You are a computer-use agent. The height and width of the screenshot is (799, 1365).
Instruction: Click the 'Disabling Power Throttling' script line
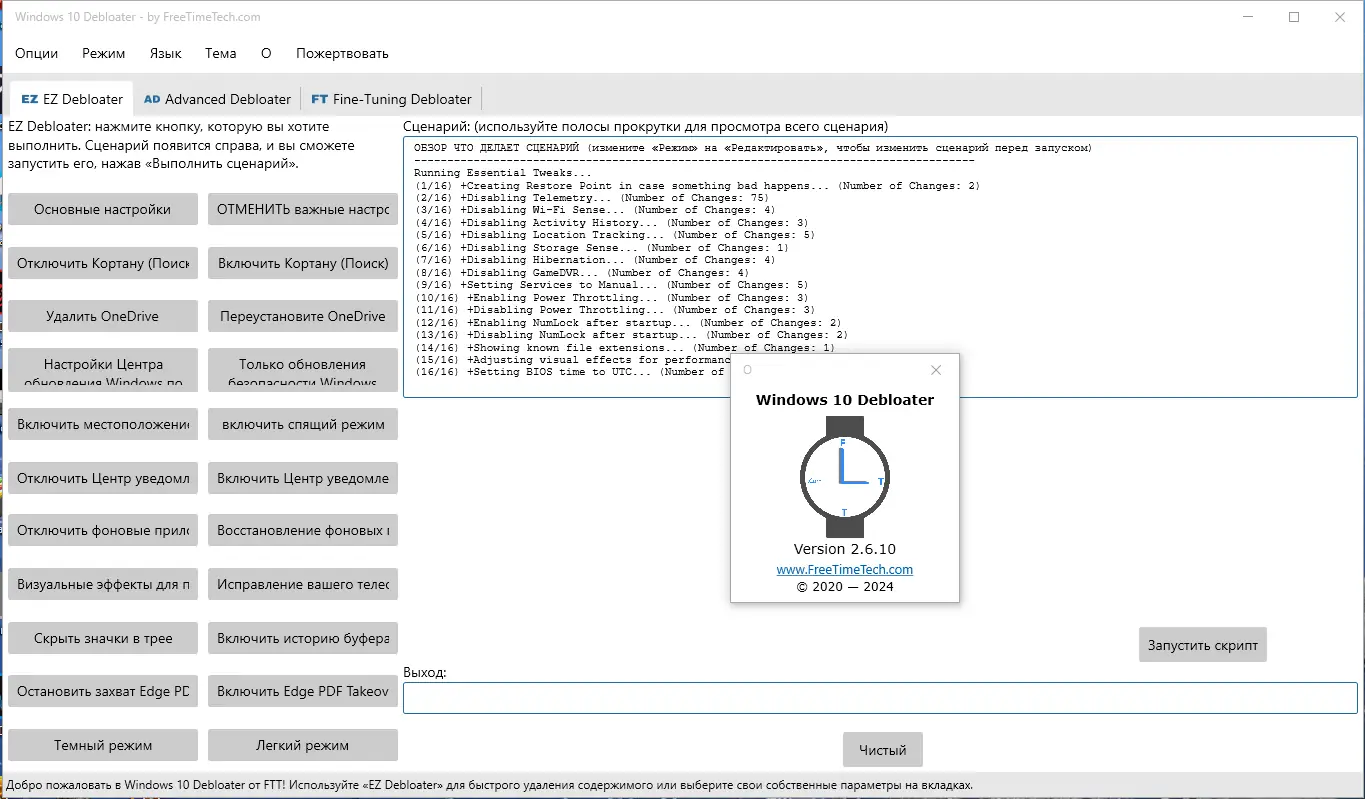click(614, 311)
